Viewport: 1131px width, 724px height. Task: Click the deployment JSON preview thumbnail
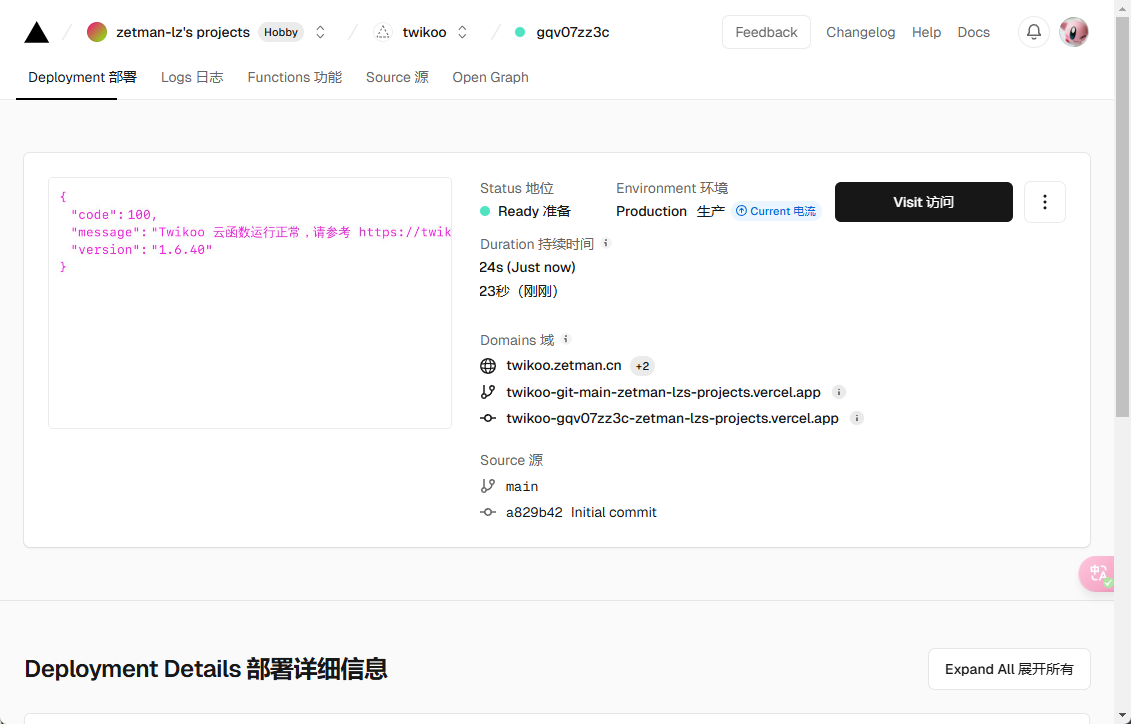250,303
